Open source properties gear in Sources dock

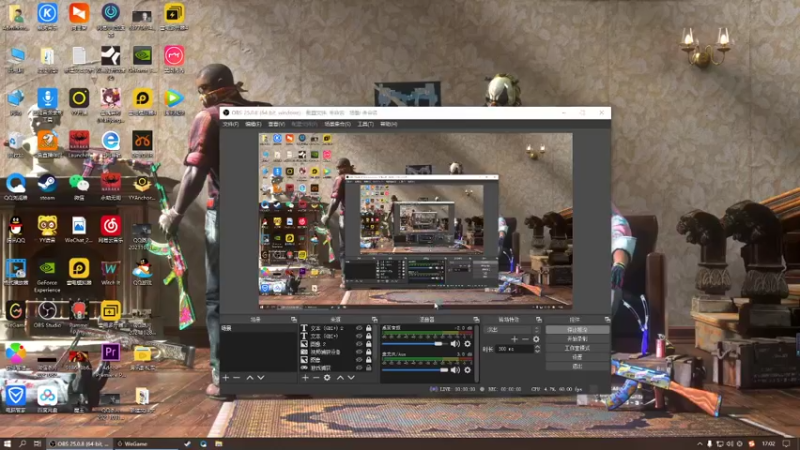pyautogui.click(x=327, y=378)
